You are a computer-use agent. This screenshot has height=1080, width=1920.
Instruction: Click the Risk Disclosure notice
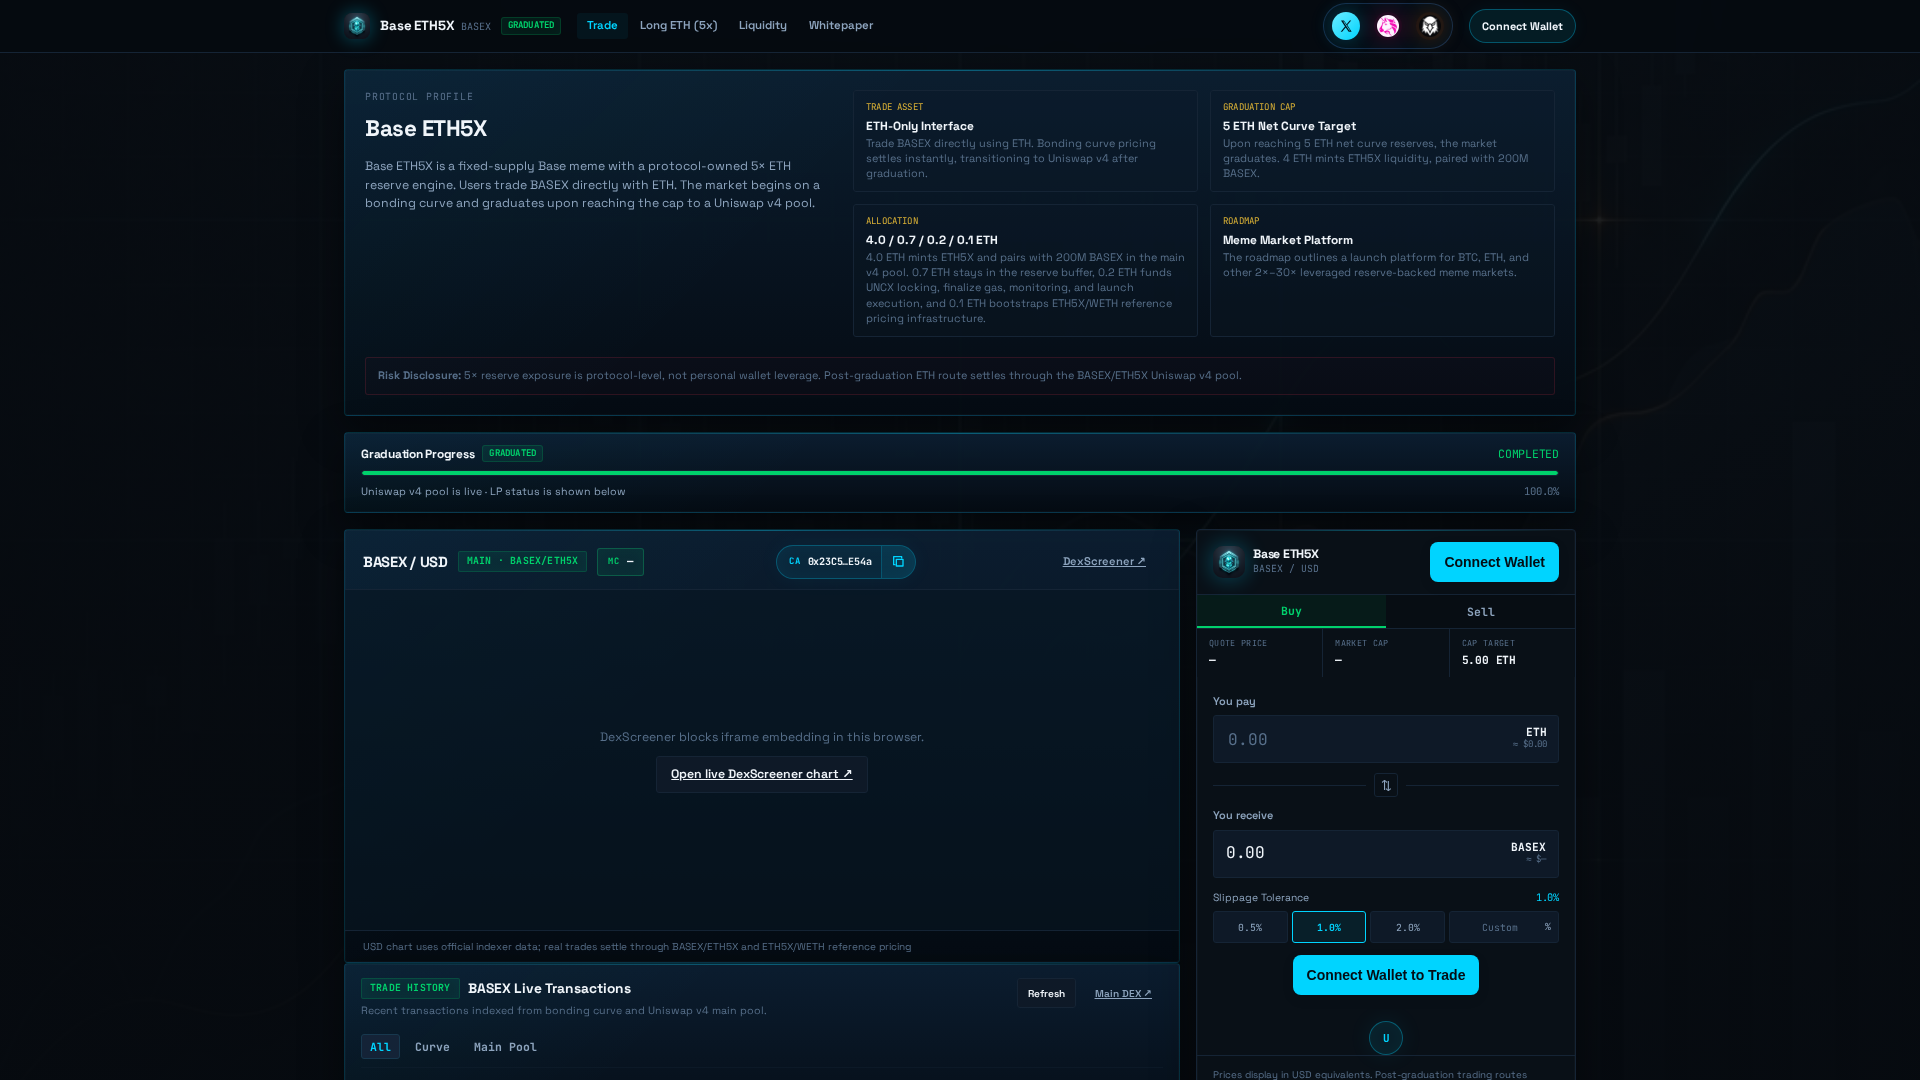pyautogui.click(x=960, y=376)
